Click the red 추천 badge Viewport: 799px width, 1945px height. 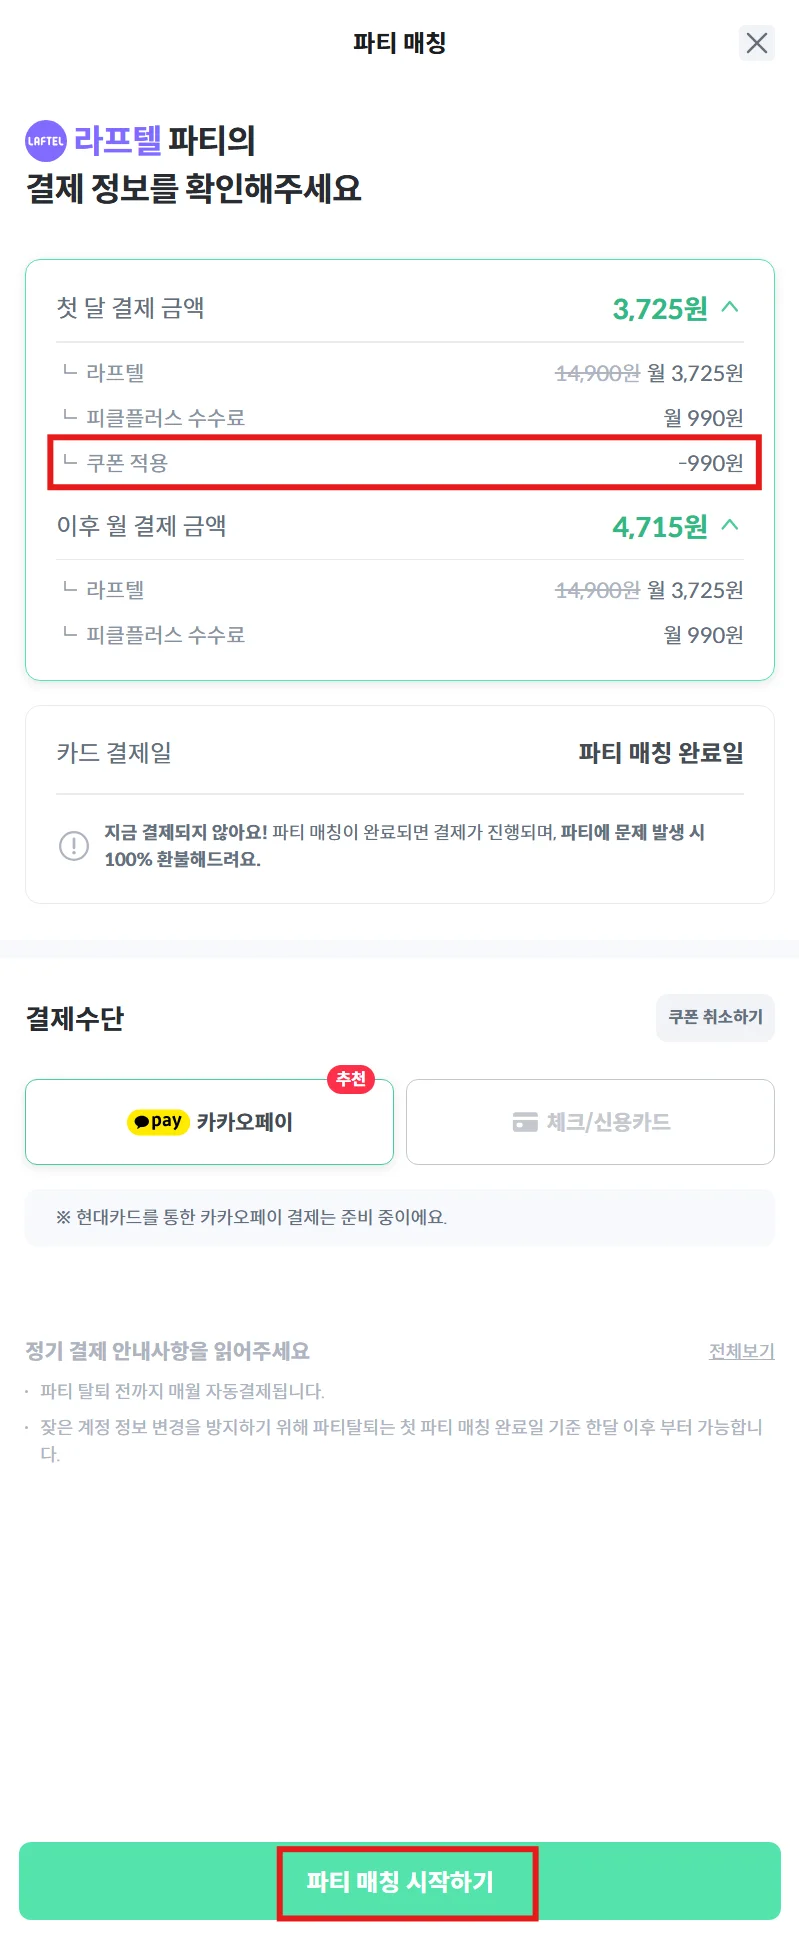351,1079
